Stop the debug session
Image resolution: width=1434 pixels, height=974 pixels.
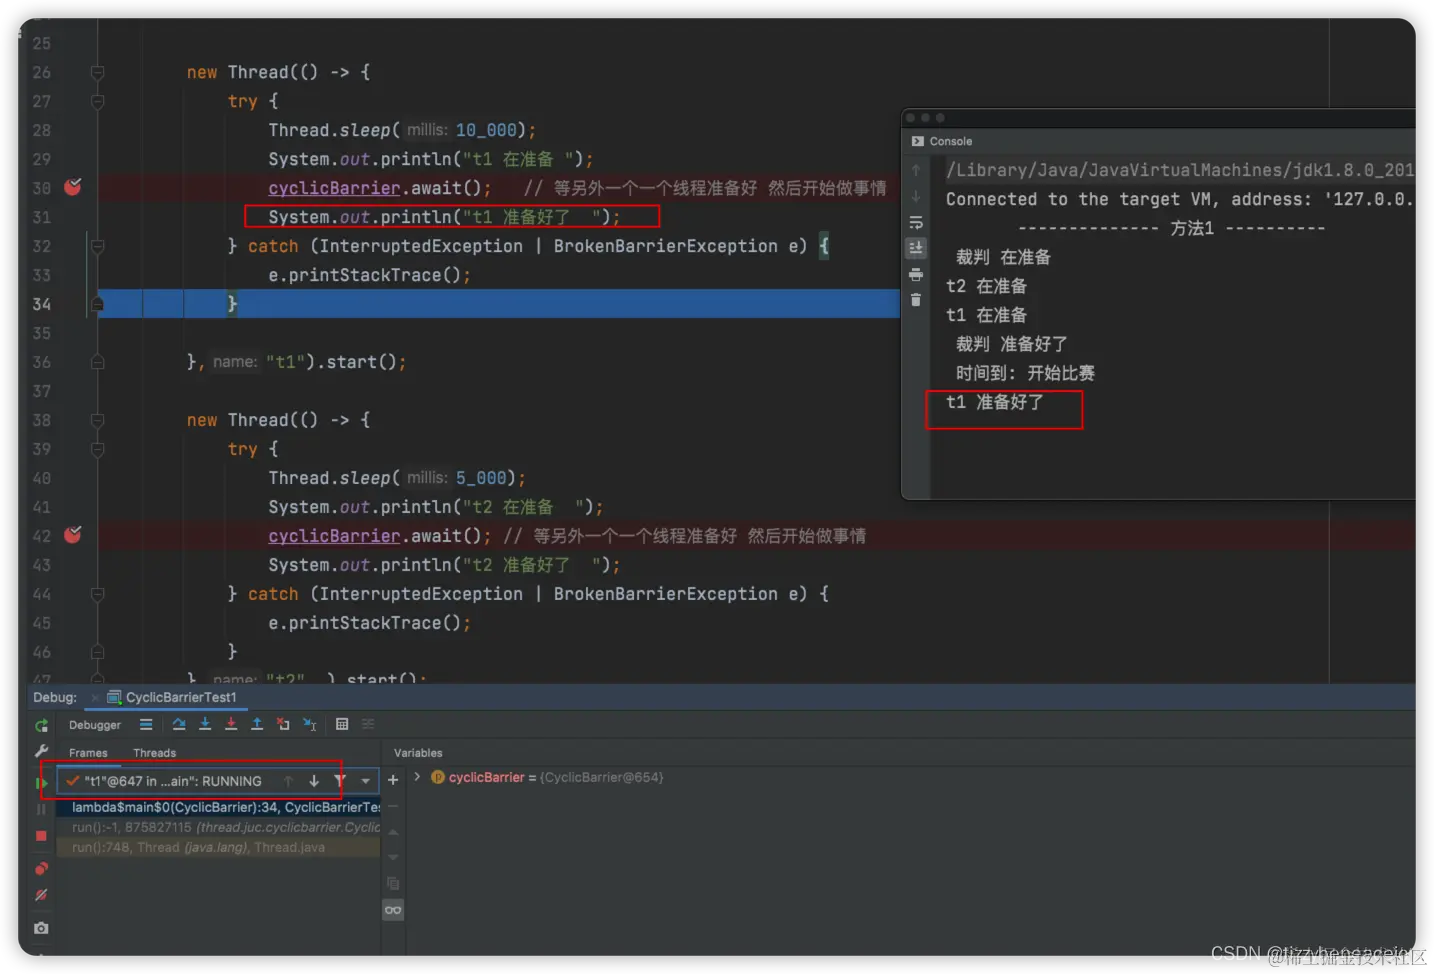pos(41,835)
